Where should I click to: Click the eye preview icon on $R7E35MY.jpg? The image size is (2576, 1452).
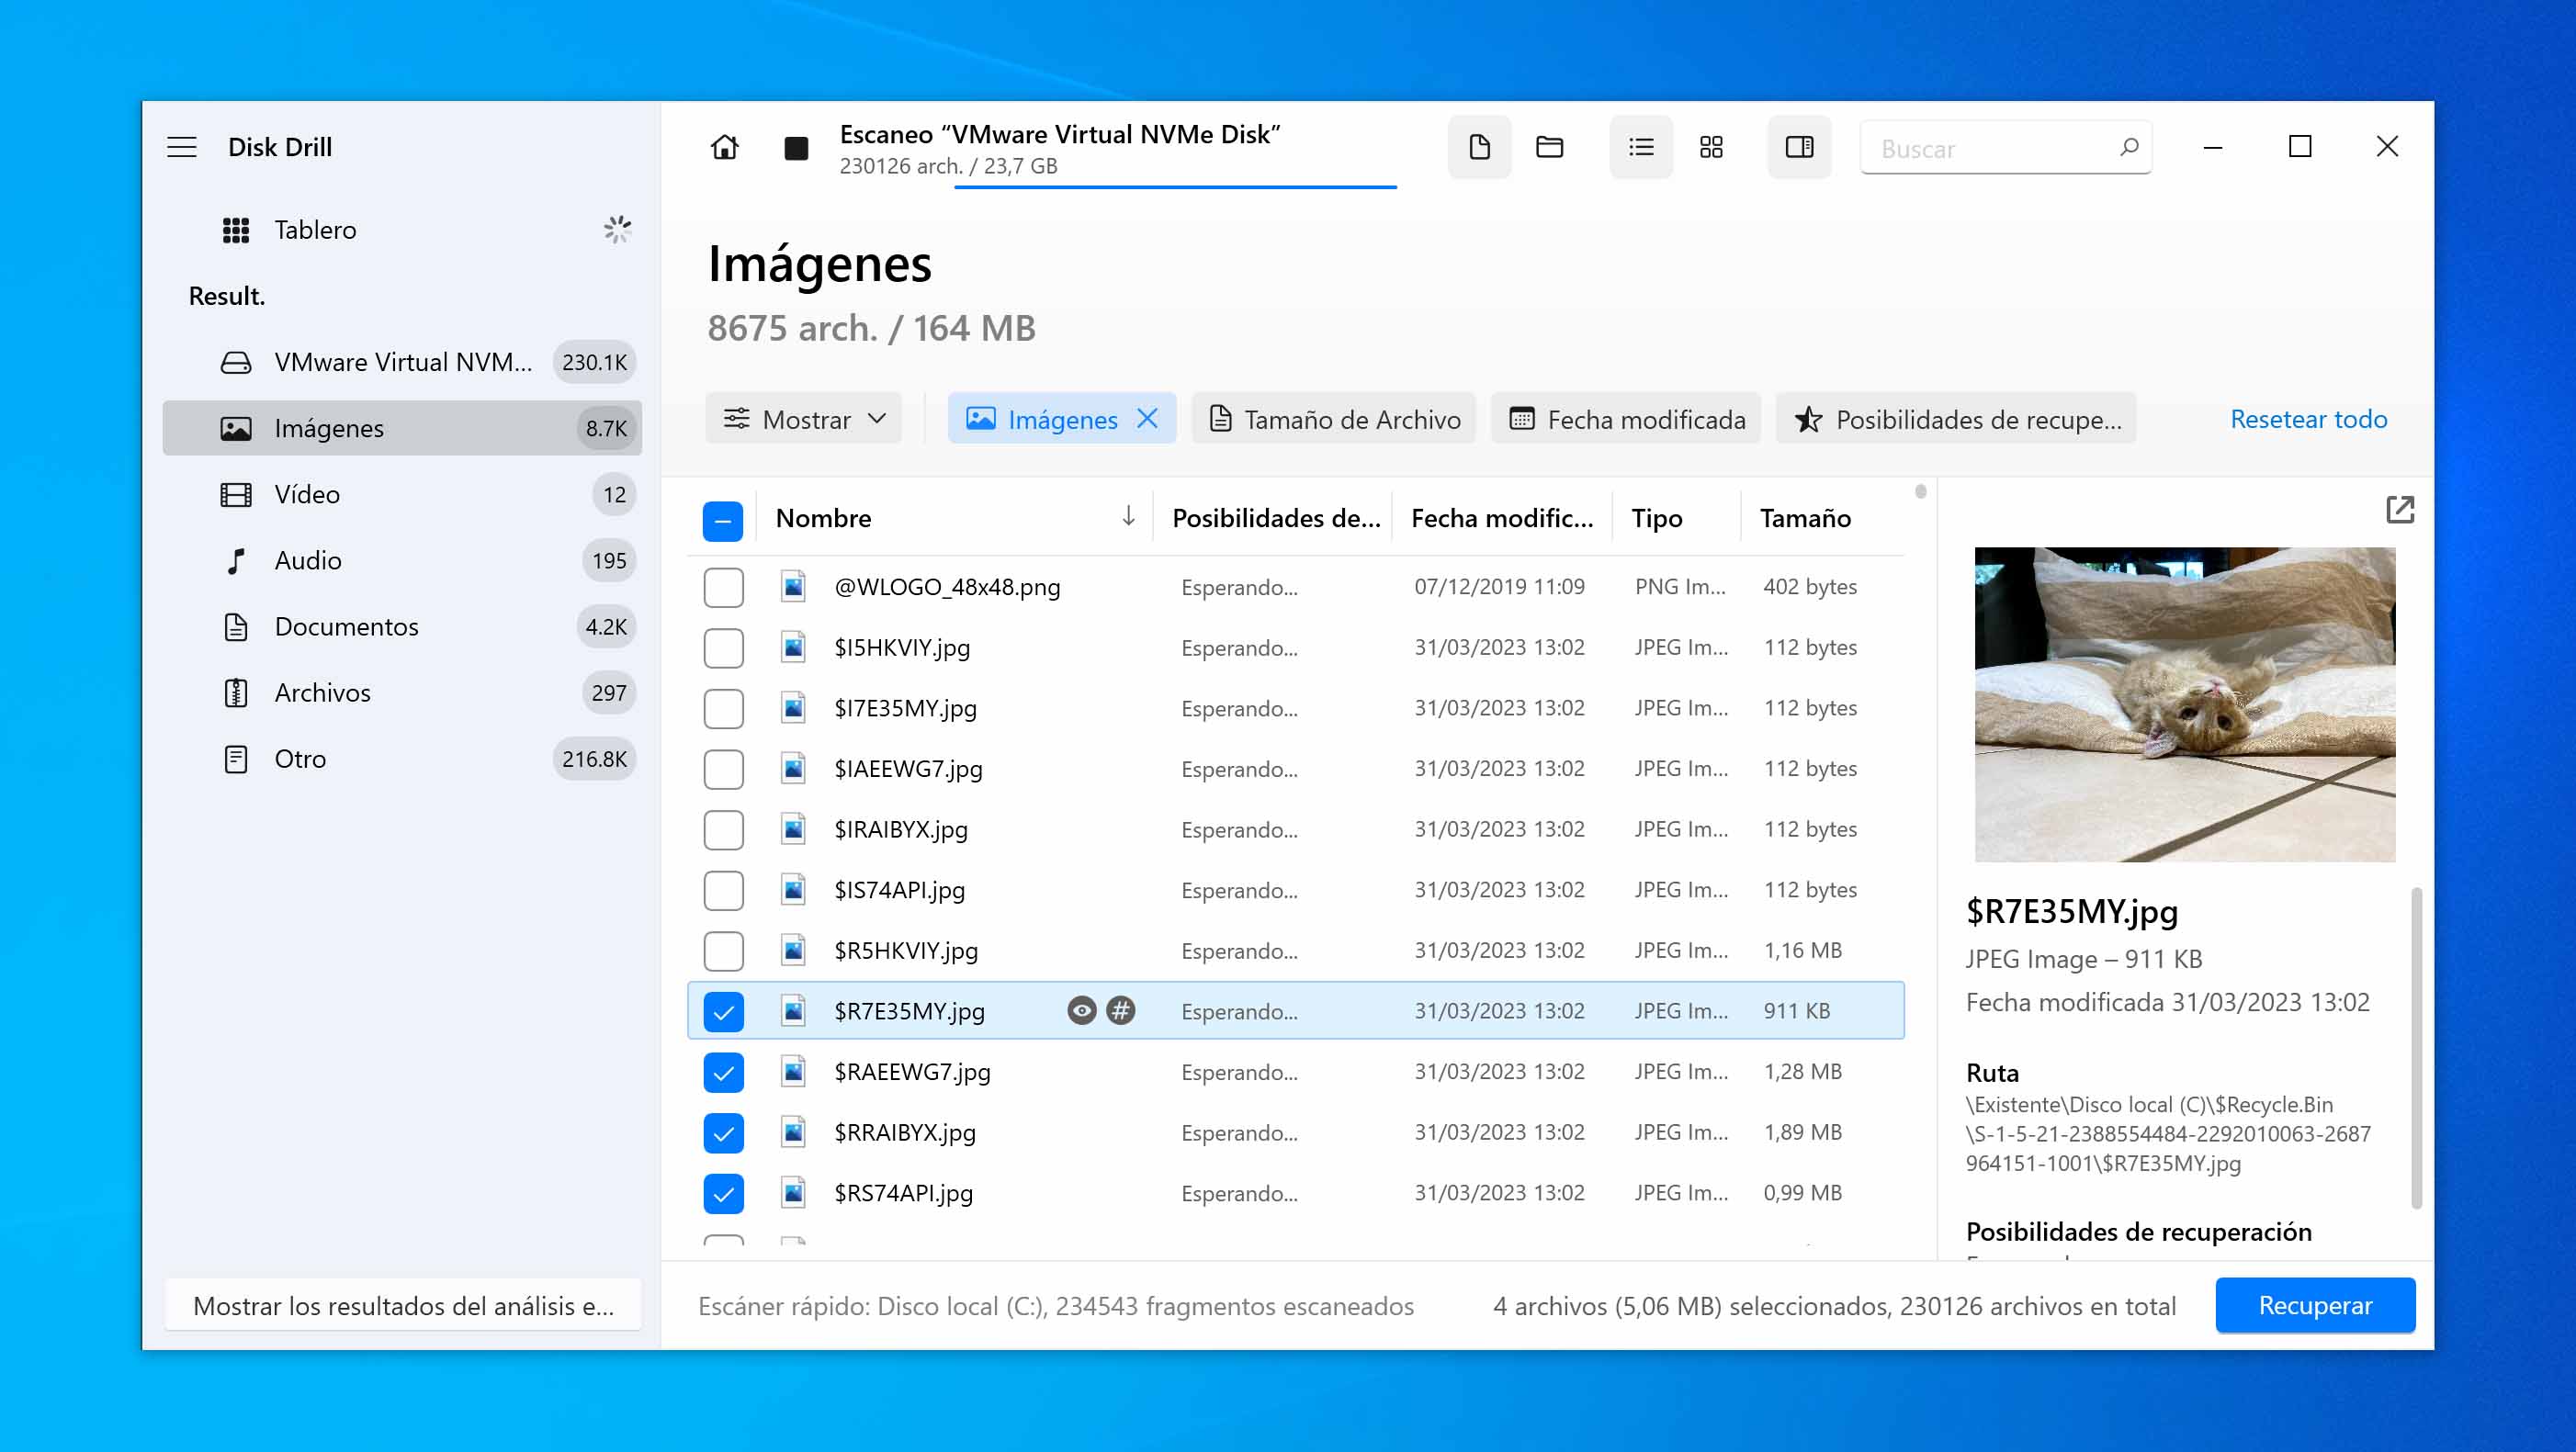click(x=1081, y=1011)
